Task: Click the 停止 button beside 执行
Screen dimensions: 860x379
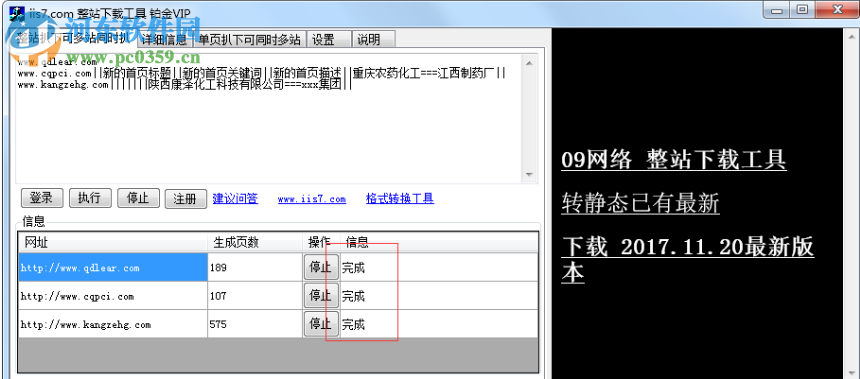Action: tap(138, 198)
